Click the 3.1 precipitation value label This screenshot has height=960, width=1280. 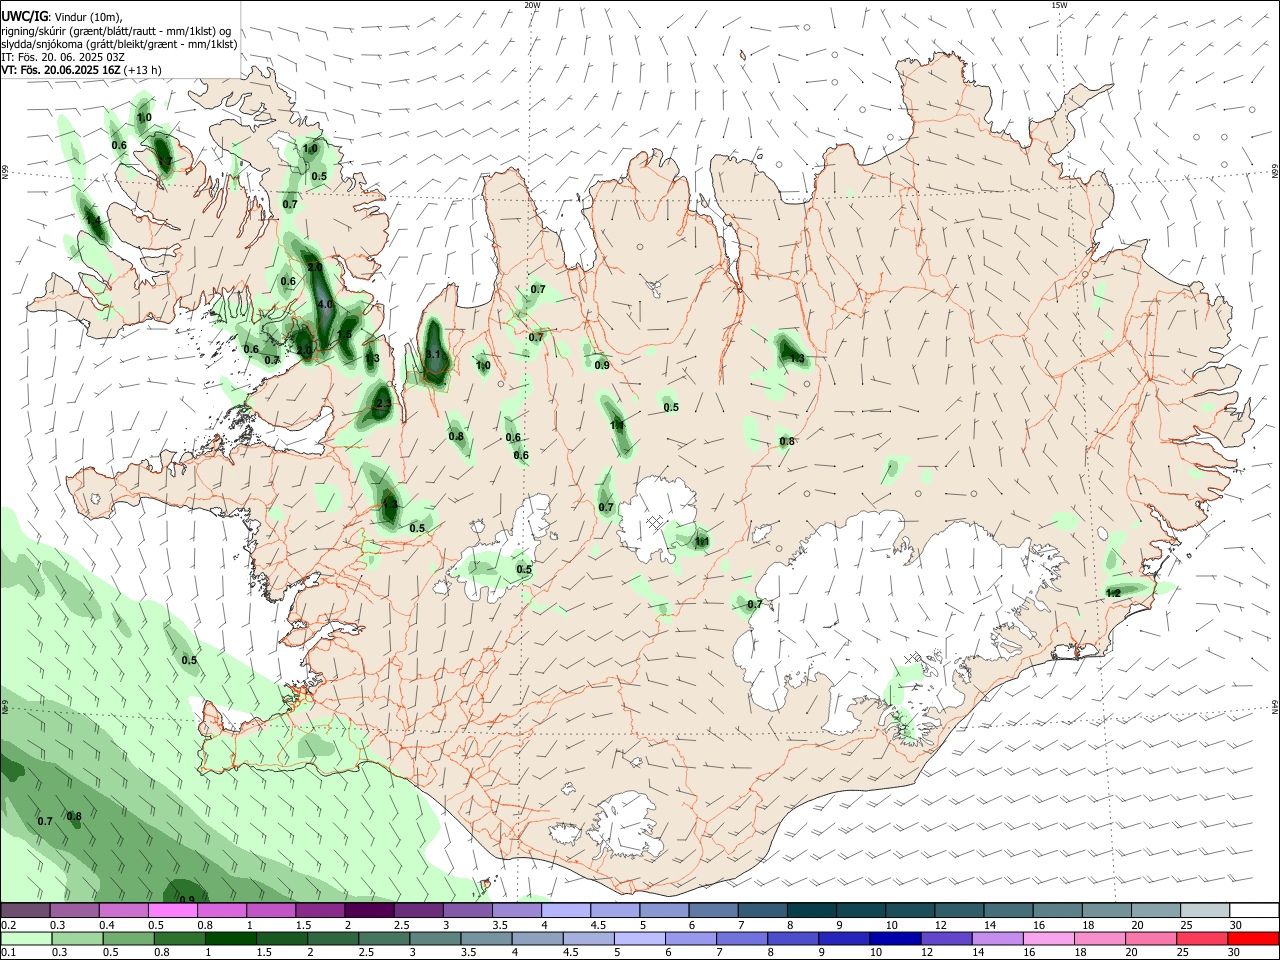[x=433, y=355]
